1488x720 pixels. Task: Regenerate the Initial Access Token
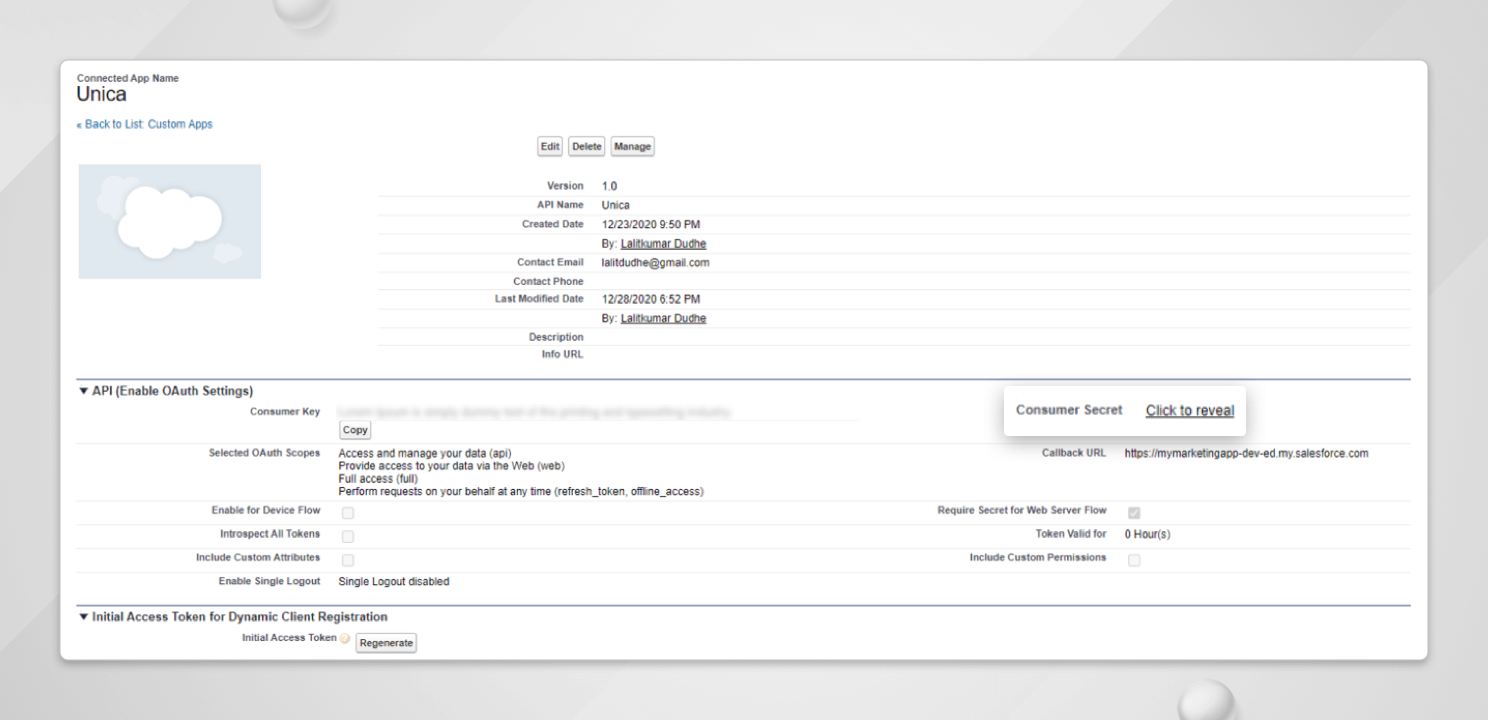(x=386, y=643)
